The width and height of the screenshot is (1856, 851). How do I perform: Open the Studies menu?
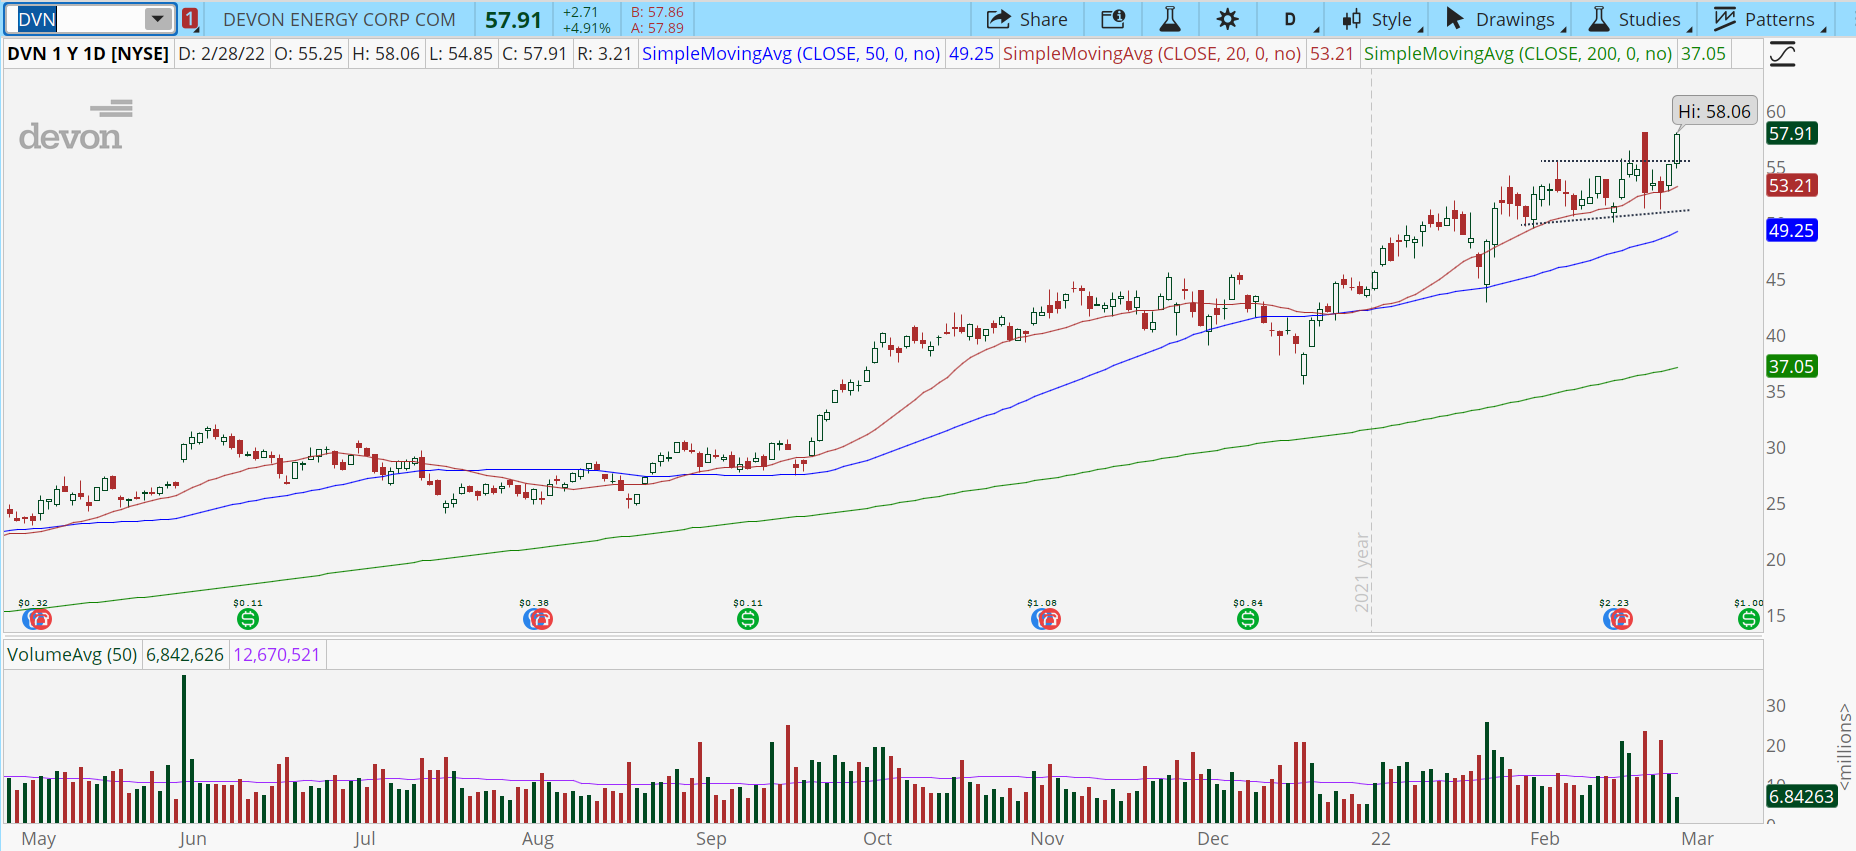pyautogui.click(x=1636, y=19)
